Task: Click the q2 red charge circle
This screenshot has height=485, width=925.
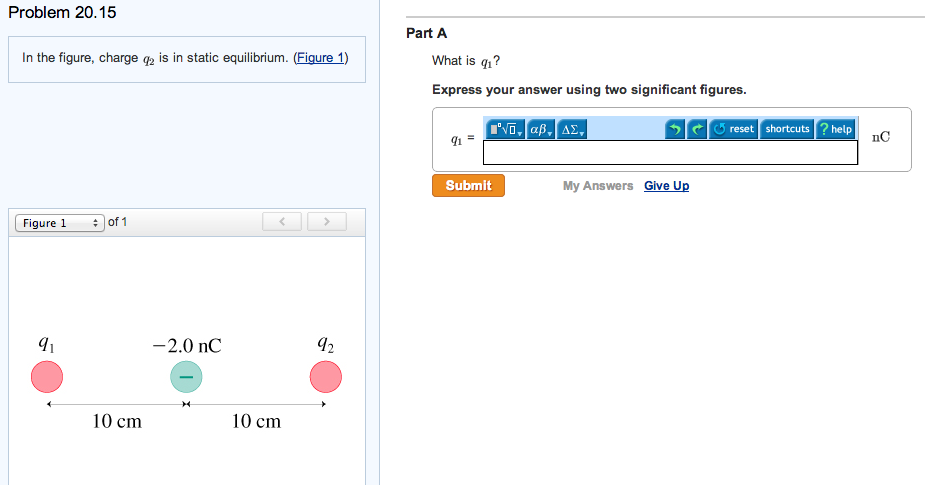Action: coord(325,377)
